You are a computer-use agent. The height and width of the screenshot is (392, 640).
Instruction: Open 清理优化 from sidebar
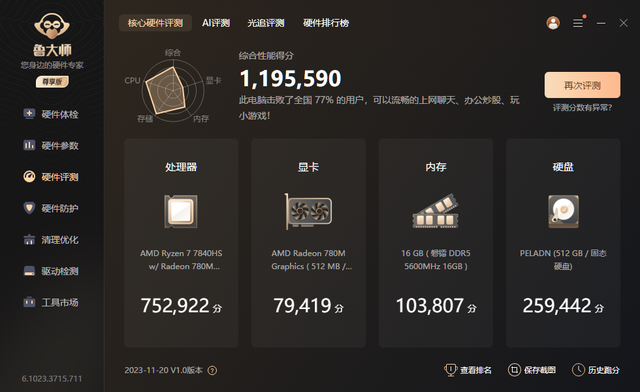[x=51, y=240]
